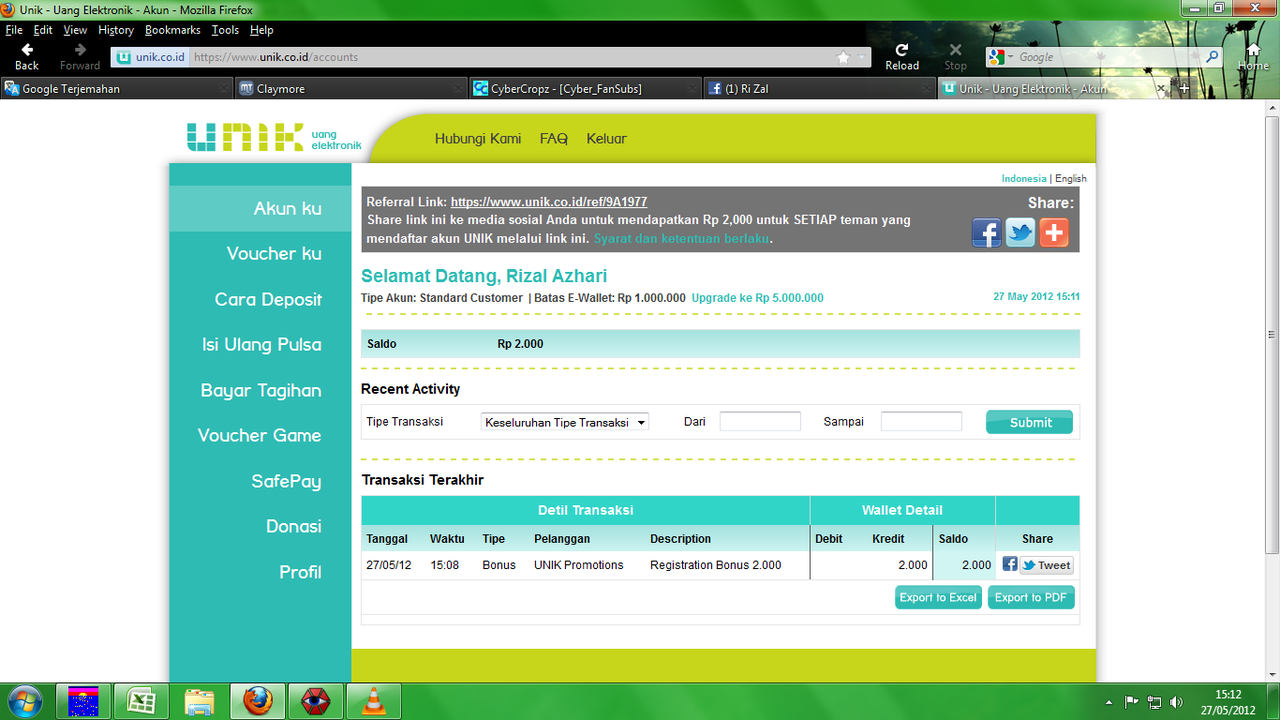1280x720 pixels.
Task: Click the network icon in system tray
Action: click(x=1154, y=702)
